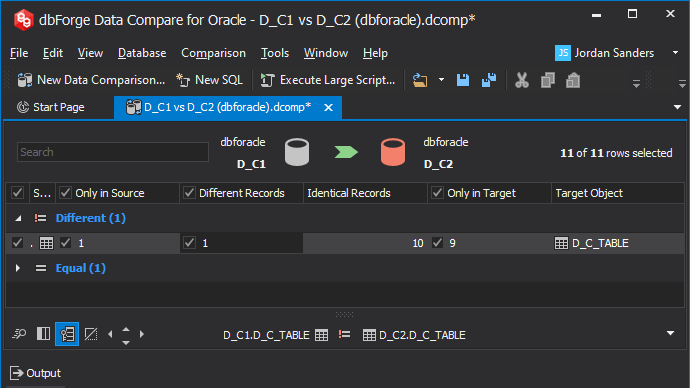This screenshot has height=388, width=690.
Task: Go to next record right arrow
Action: (142, 334)
